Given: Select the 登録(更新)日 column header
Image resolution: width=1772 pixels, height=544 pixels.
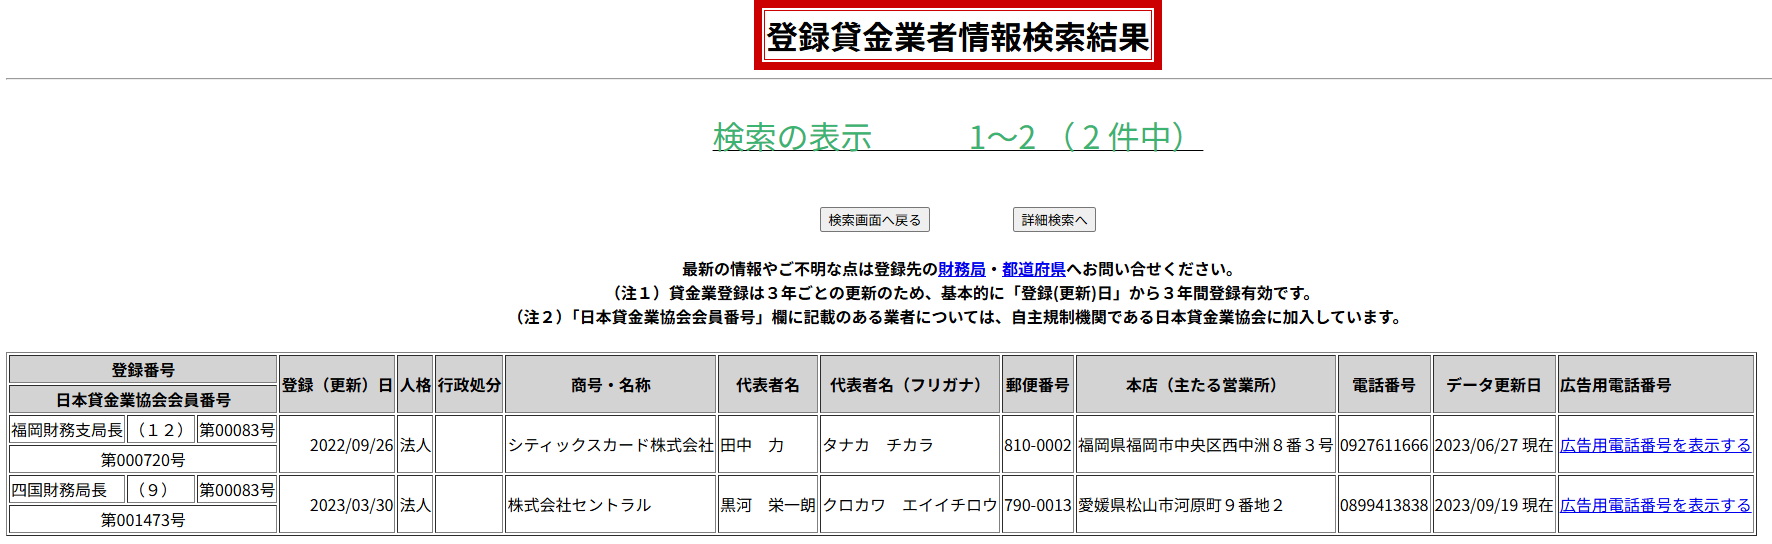Looking at the screenshot, I should click(x=337, y=385).
